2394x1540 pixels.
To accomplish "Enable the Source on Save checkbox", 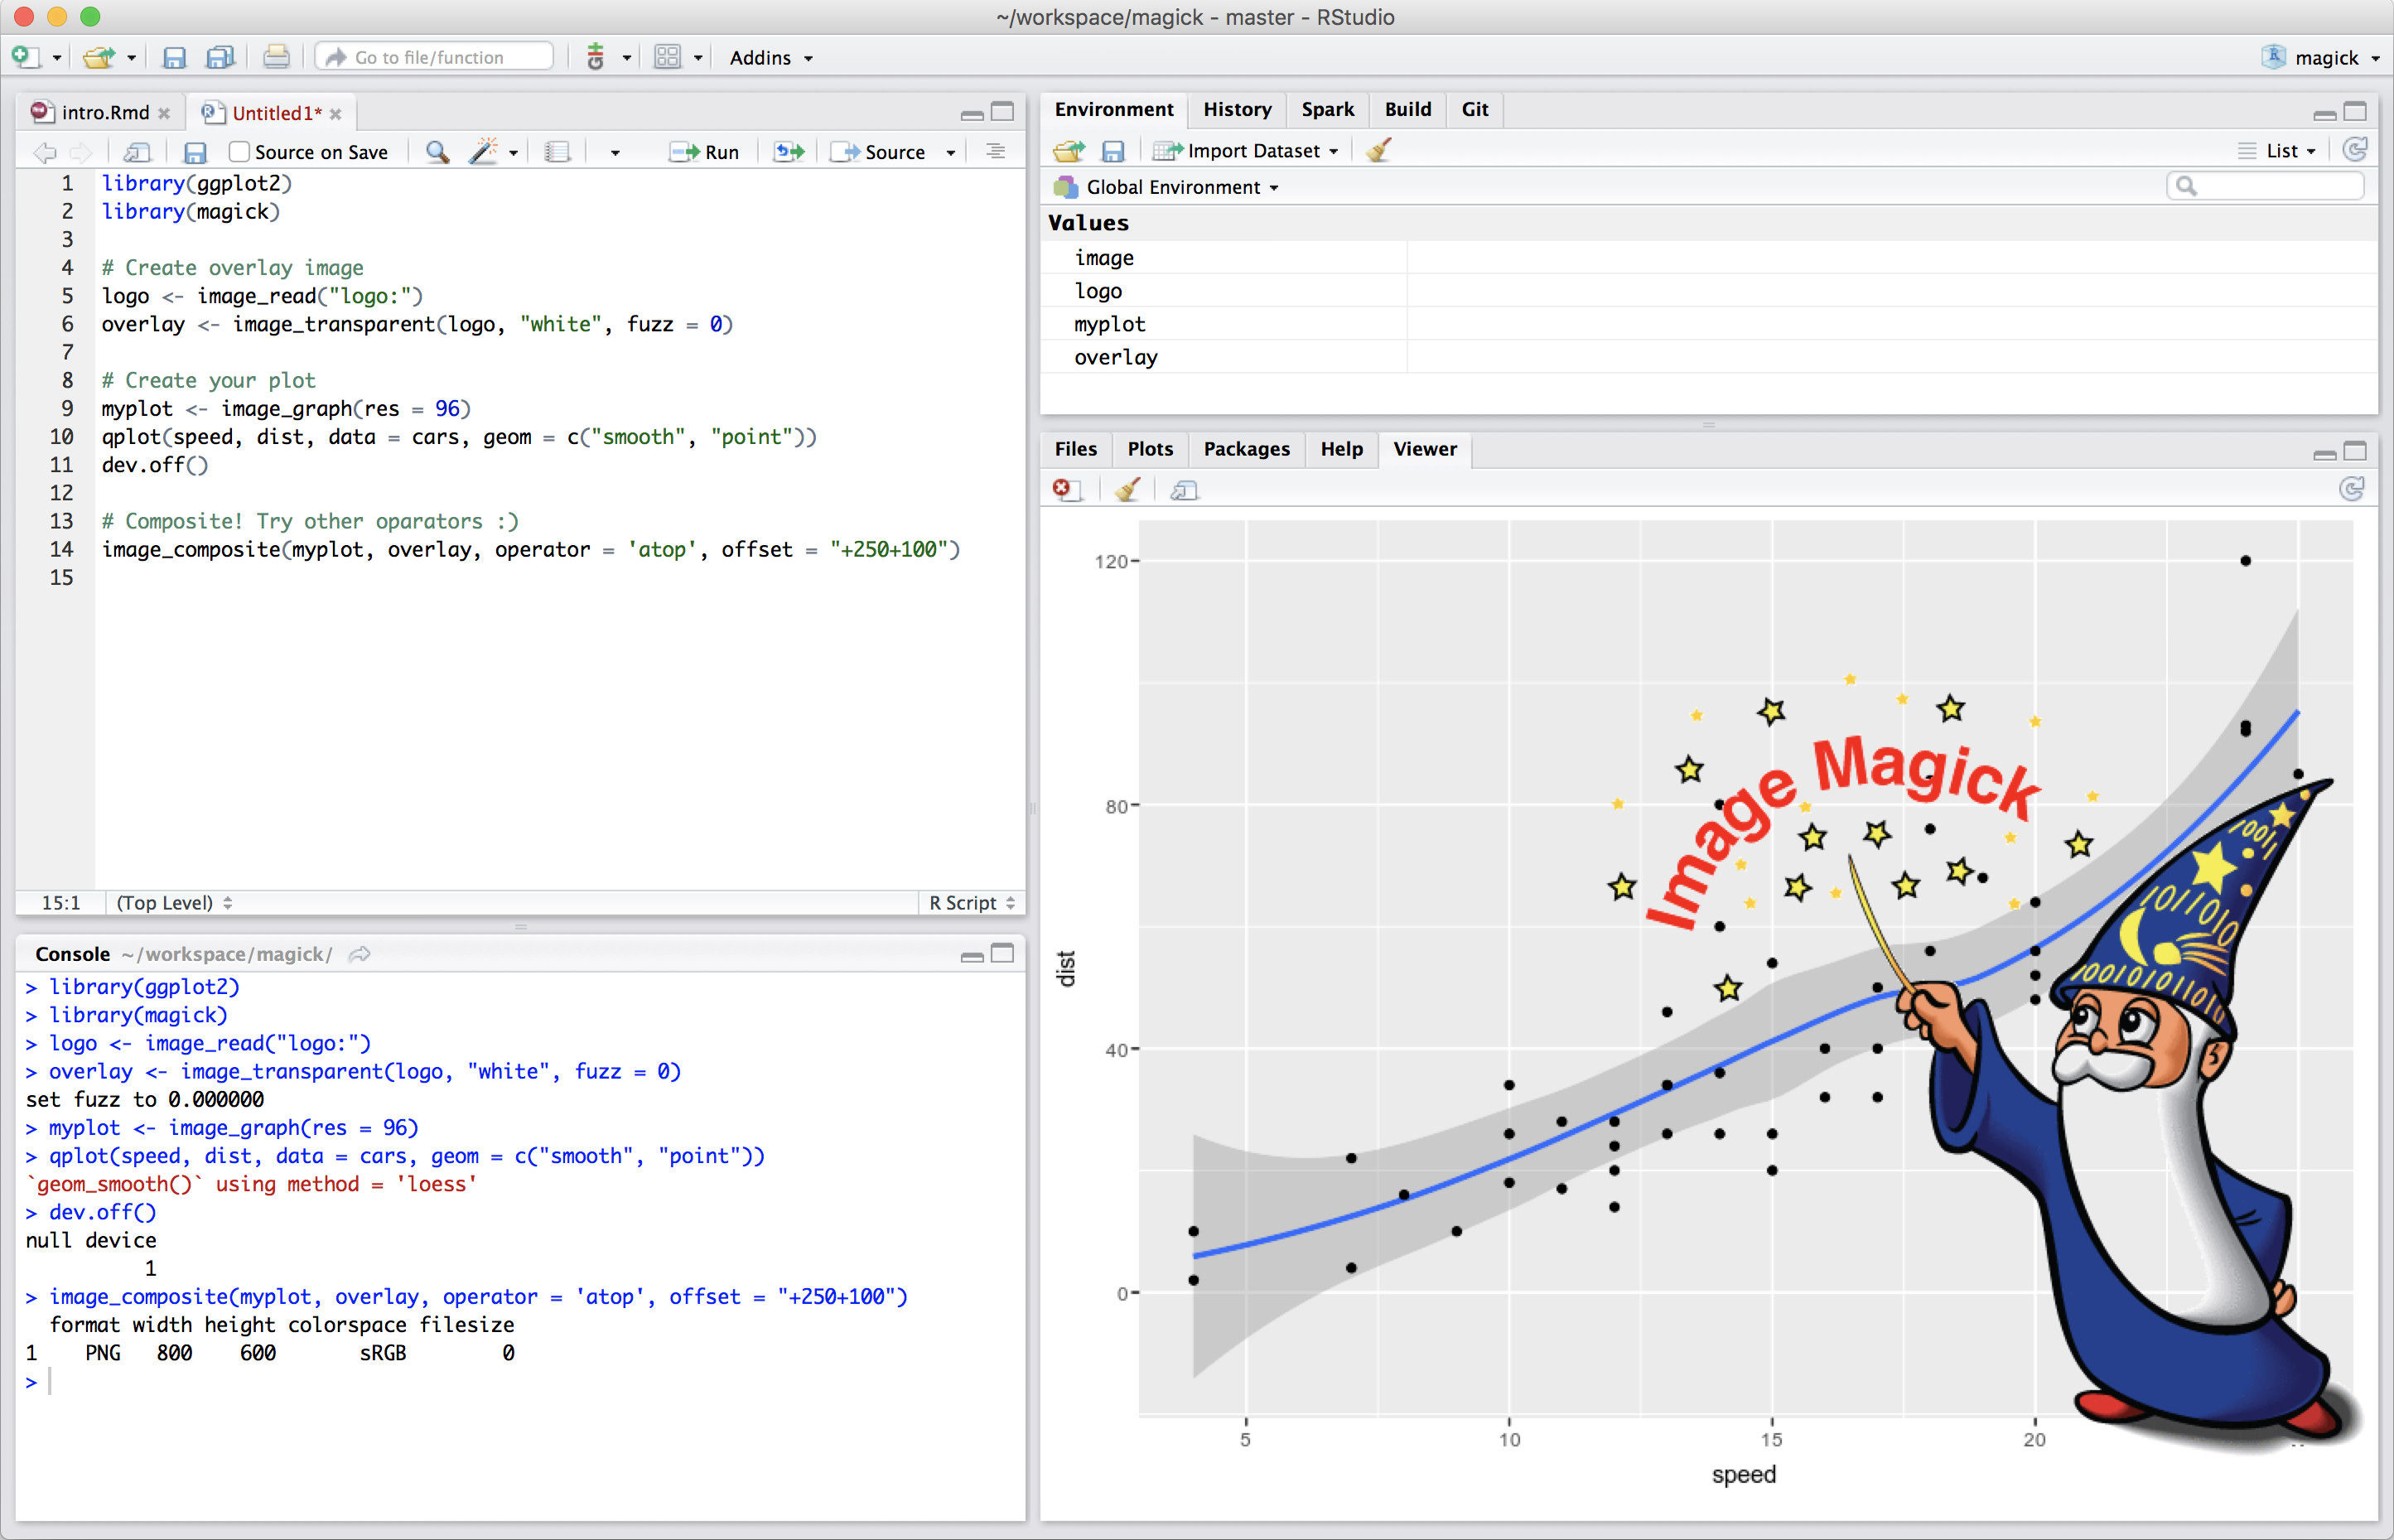I will point(239,152).
